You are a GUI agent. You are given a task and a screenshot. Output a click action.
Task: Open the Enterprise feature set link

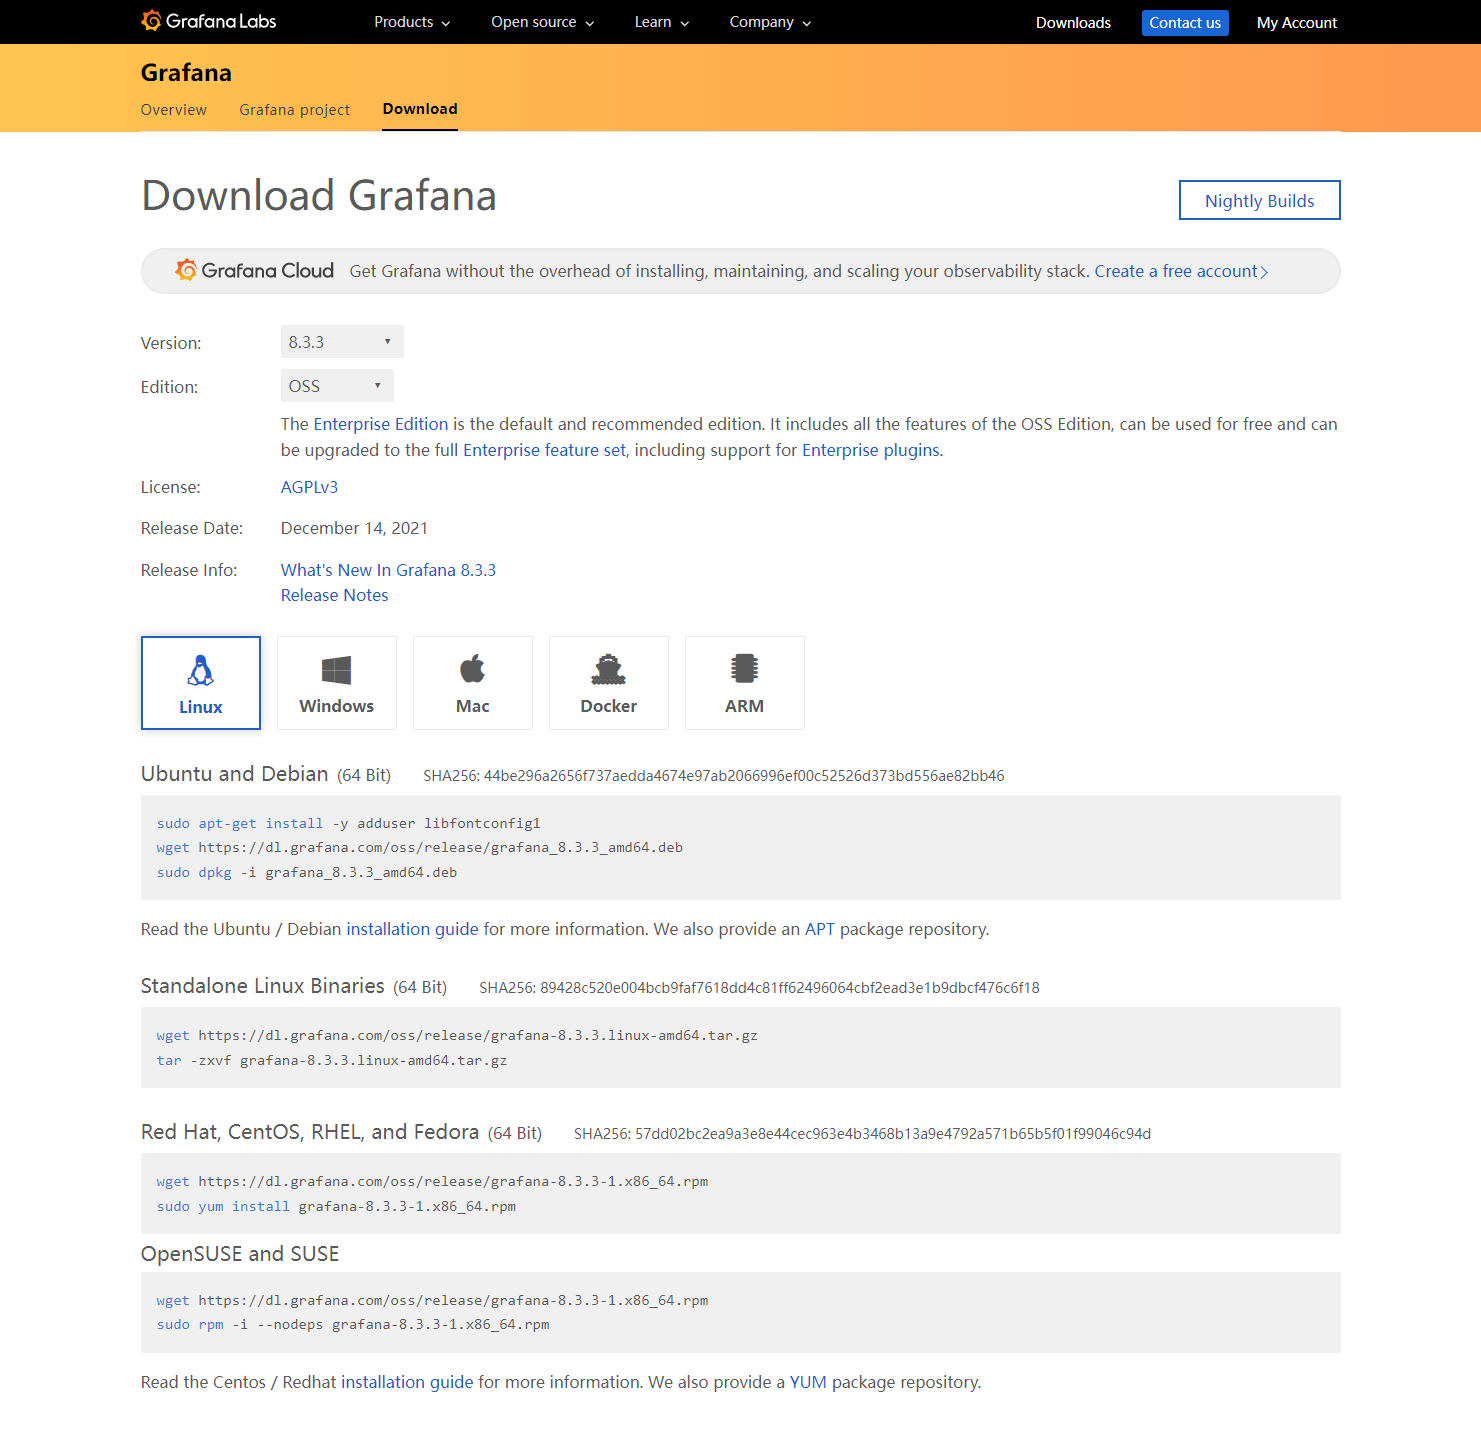tap(545, 450)
